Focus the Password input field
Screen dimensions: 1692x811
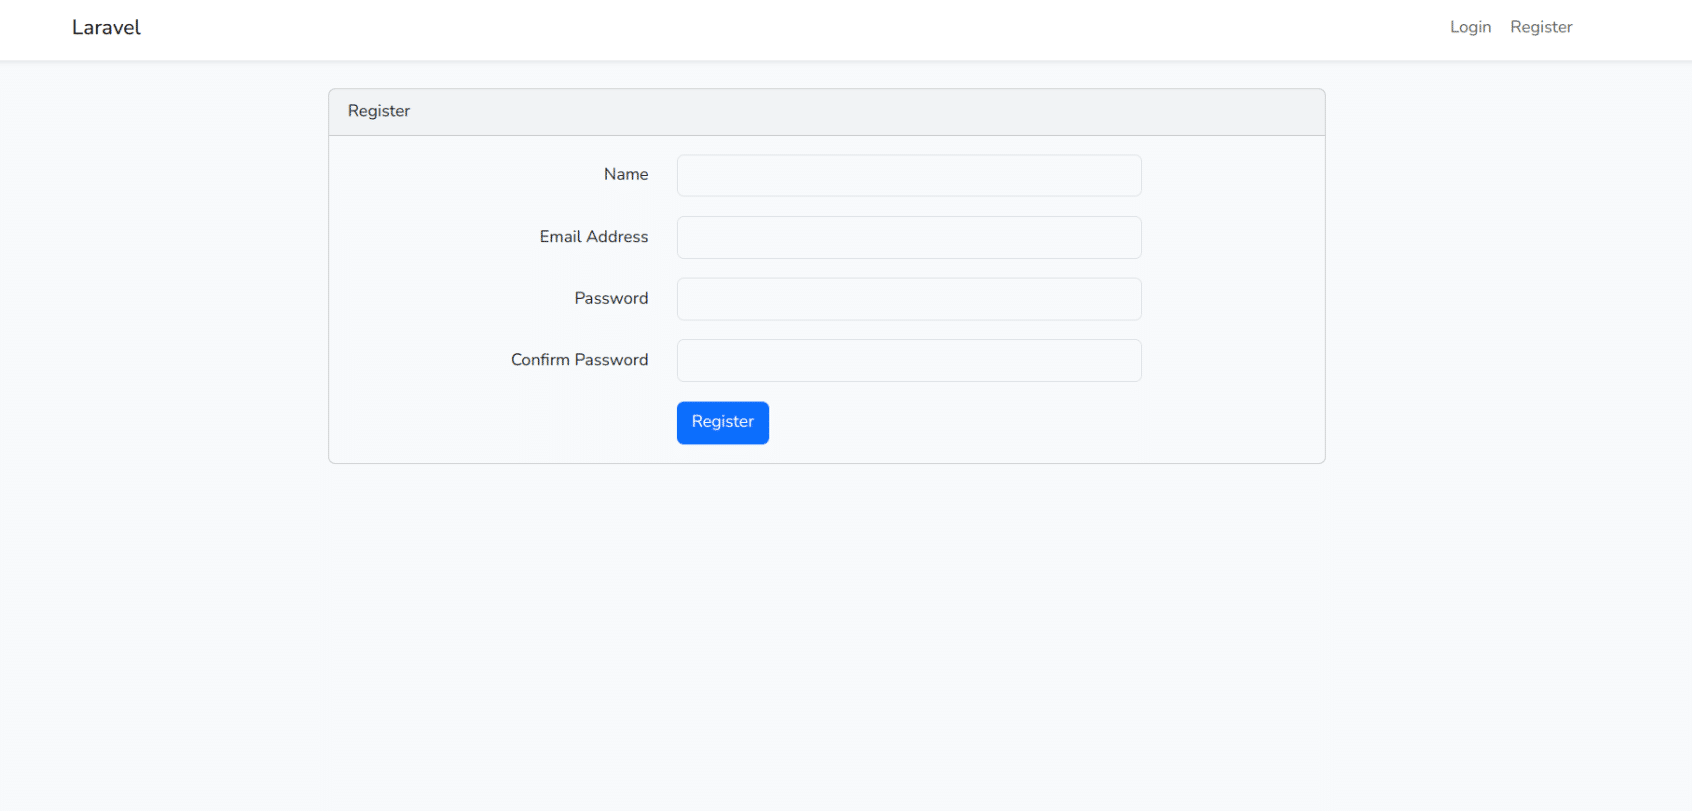[x=909, y=299]
